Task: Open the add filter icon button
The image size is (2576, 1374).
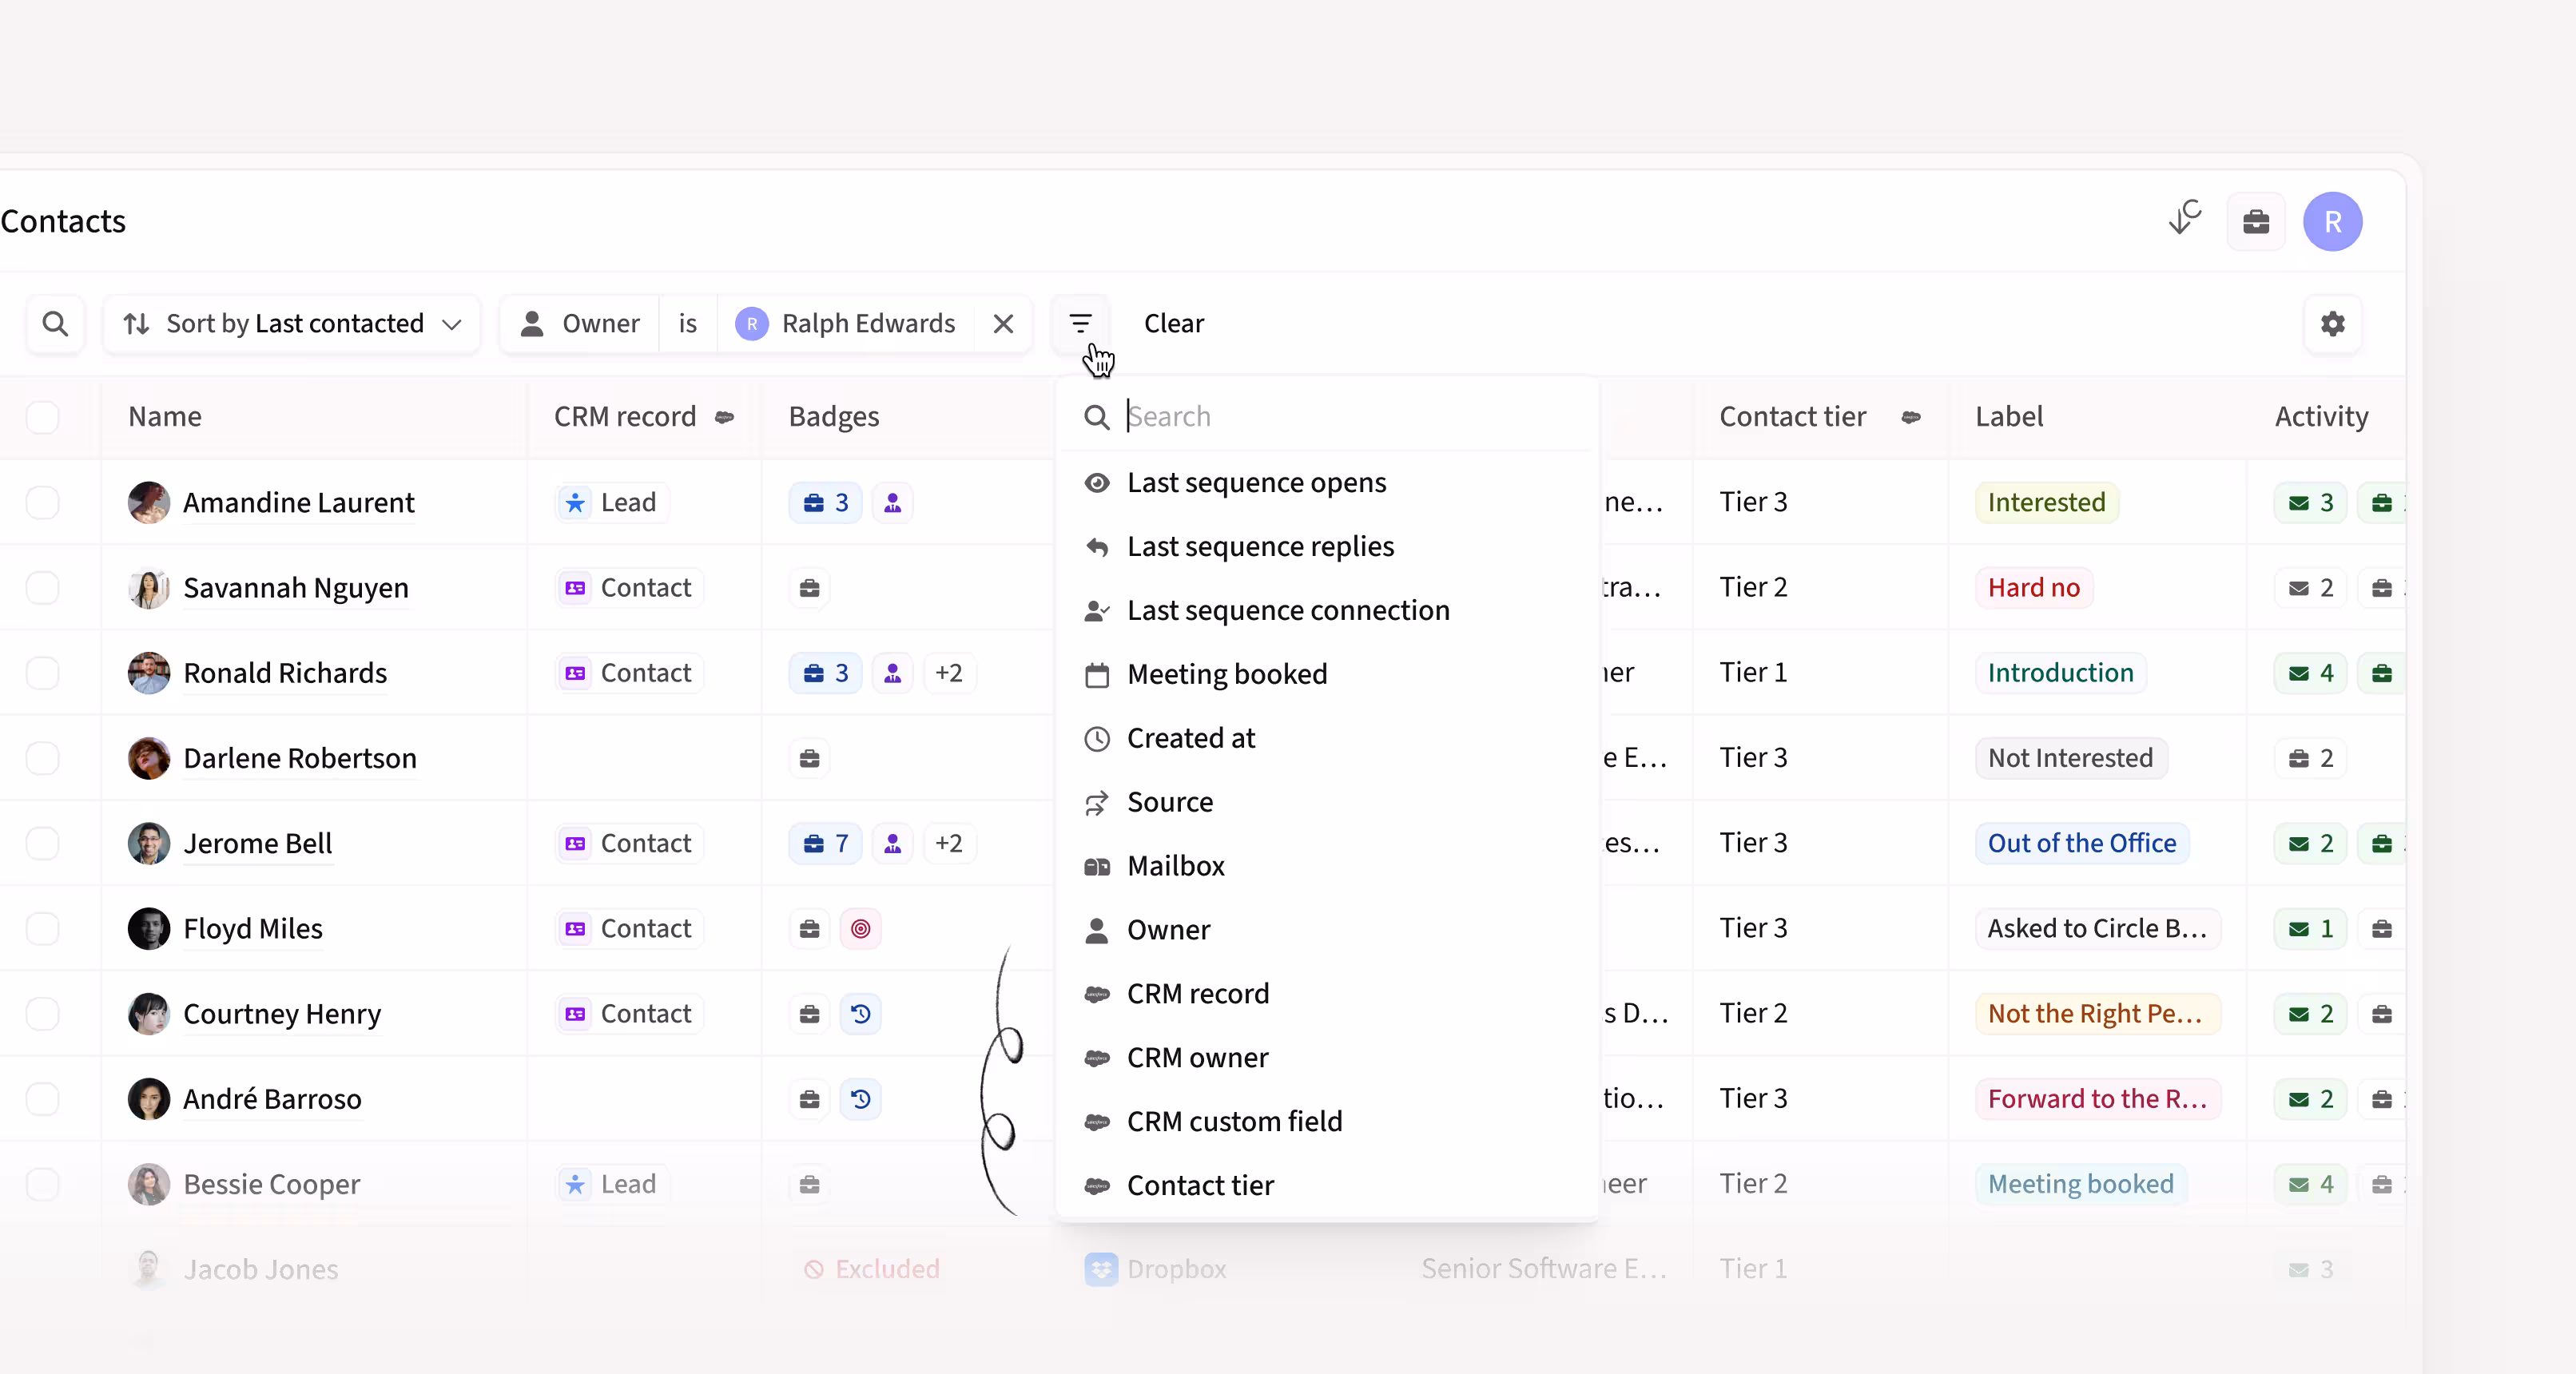Action: pyautogui.click(x=1080, y=324)
